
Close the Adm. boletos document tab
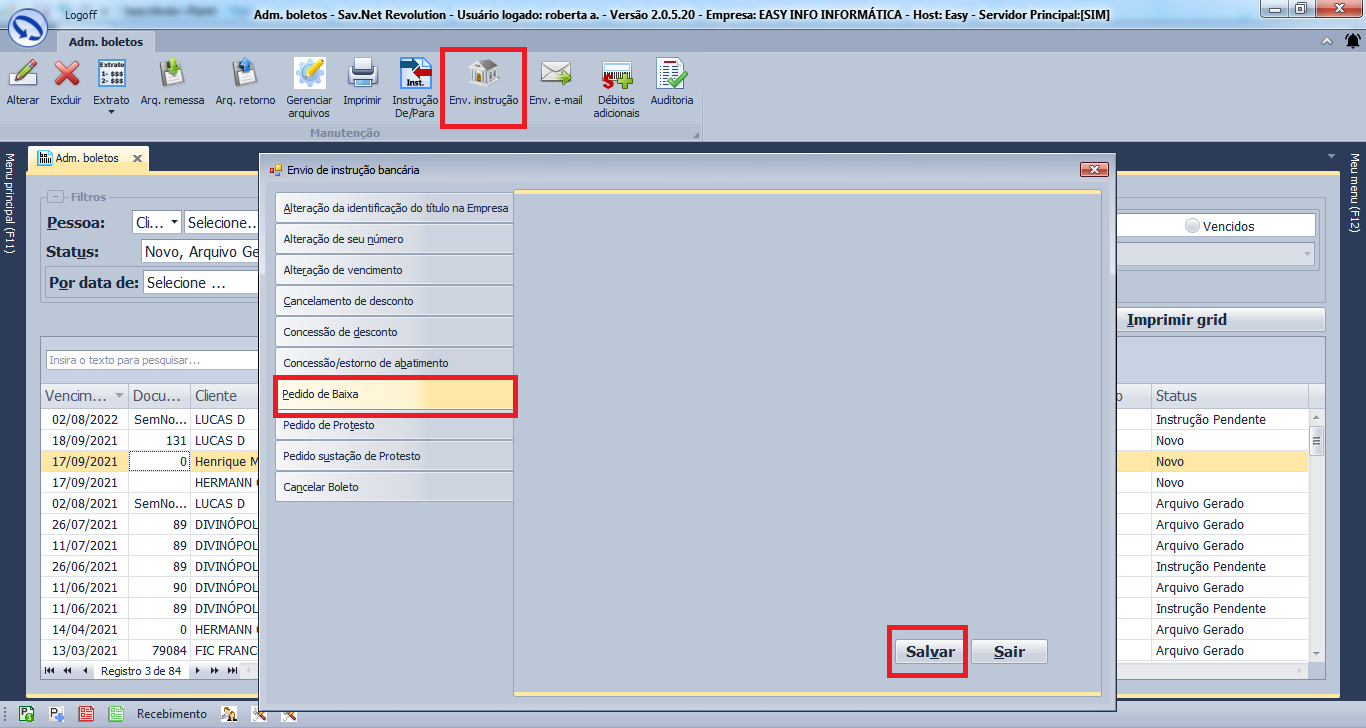[137, 158]
